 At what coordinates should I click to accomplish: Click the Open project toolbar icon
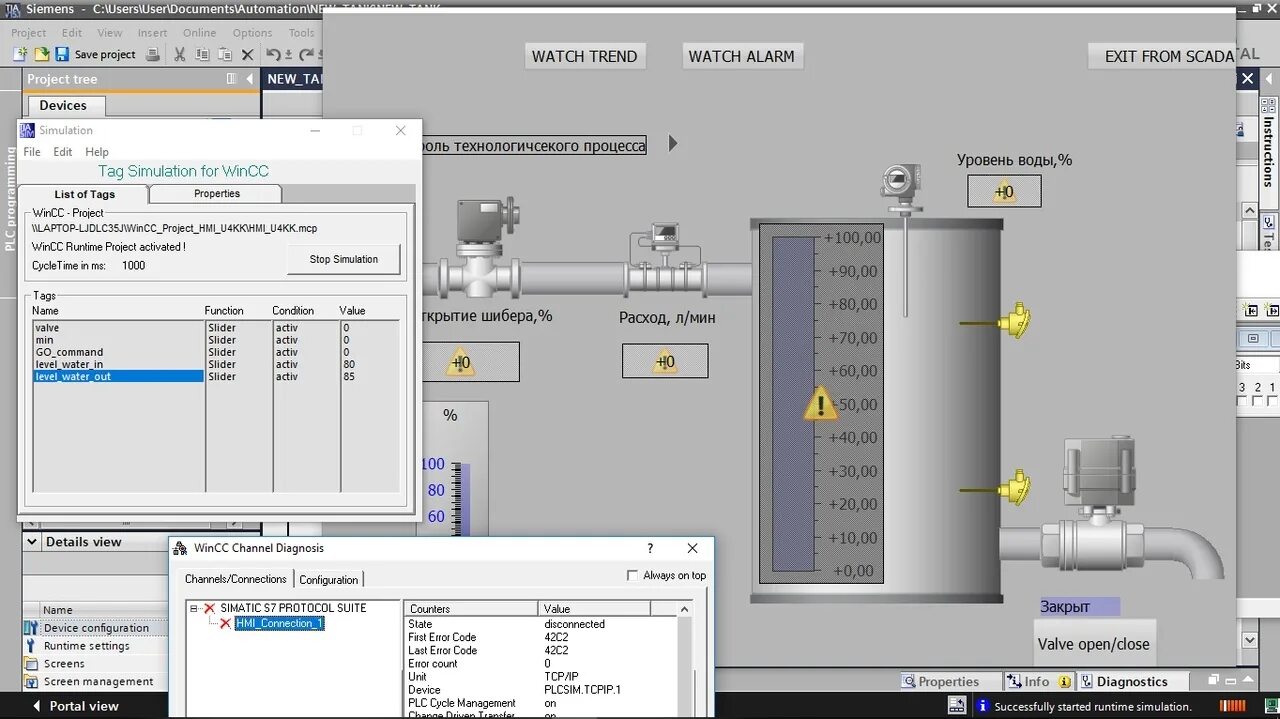(x=42, y=54)
